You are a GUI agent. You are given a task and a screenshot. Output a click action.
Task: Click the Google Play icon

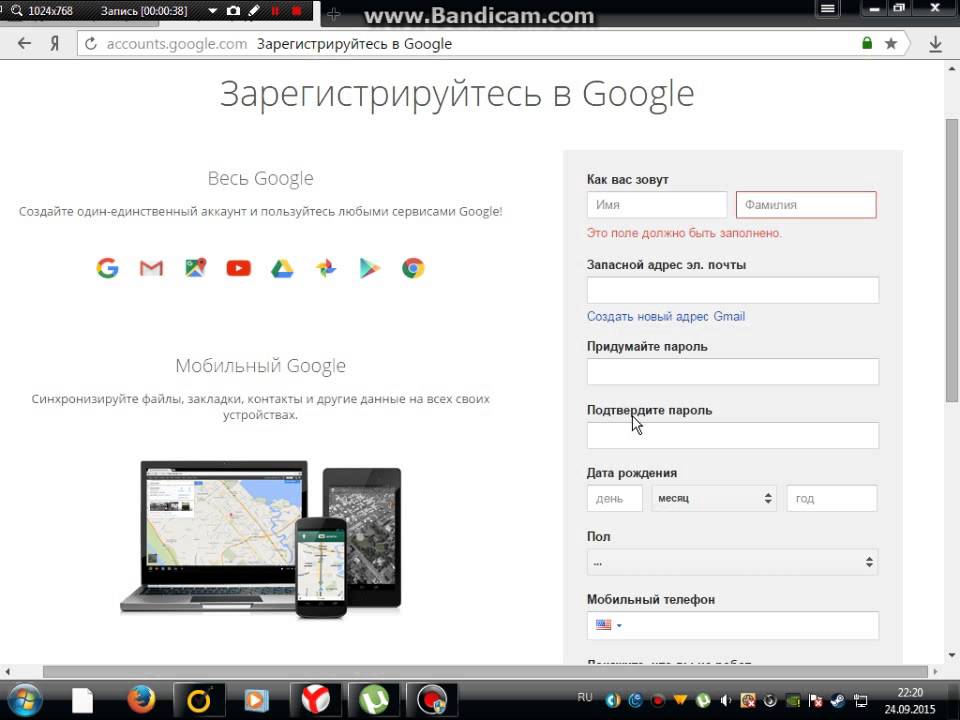(370, 268)
